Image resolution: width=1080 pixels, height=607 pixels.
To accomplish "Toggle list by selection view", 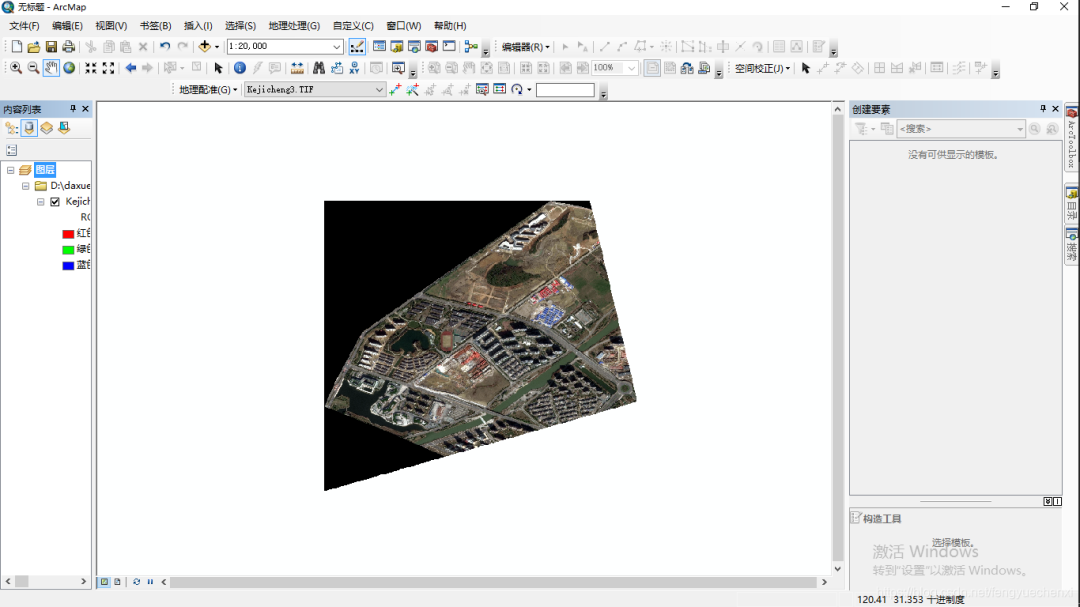I will (64, 128).
